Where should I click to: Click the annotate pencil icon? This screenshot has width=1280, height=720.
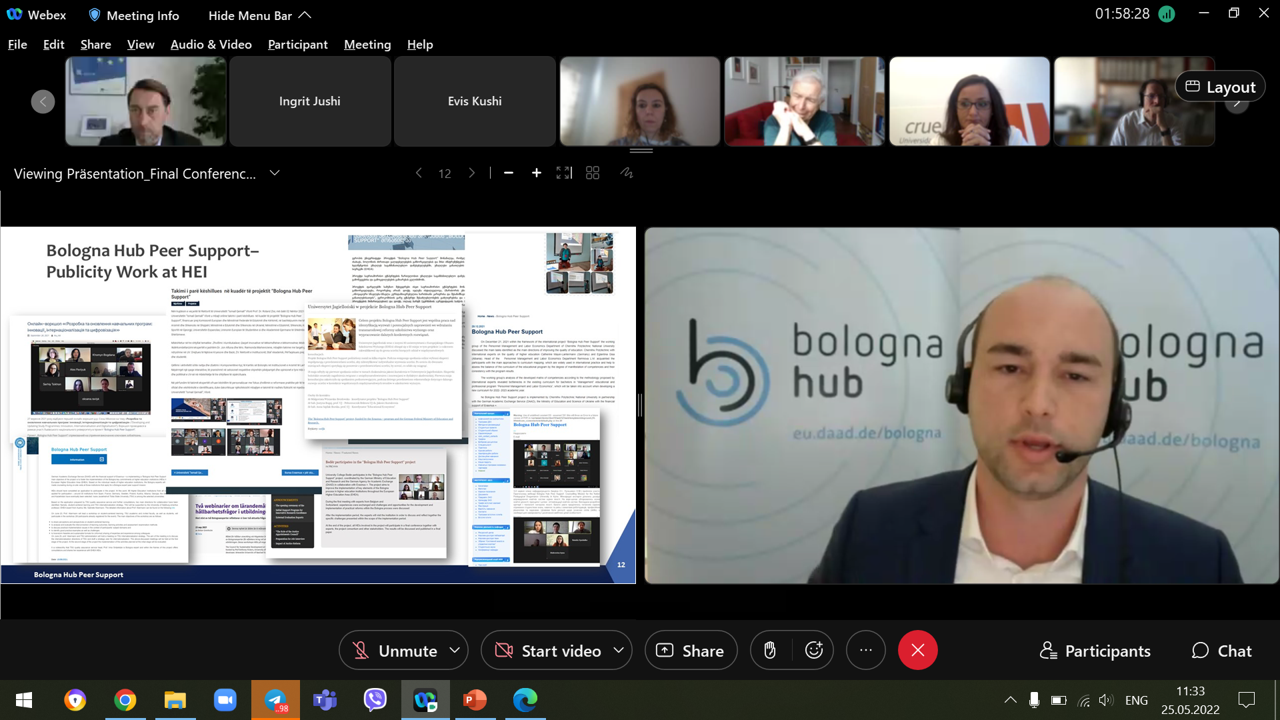click(626, 173)
